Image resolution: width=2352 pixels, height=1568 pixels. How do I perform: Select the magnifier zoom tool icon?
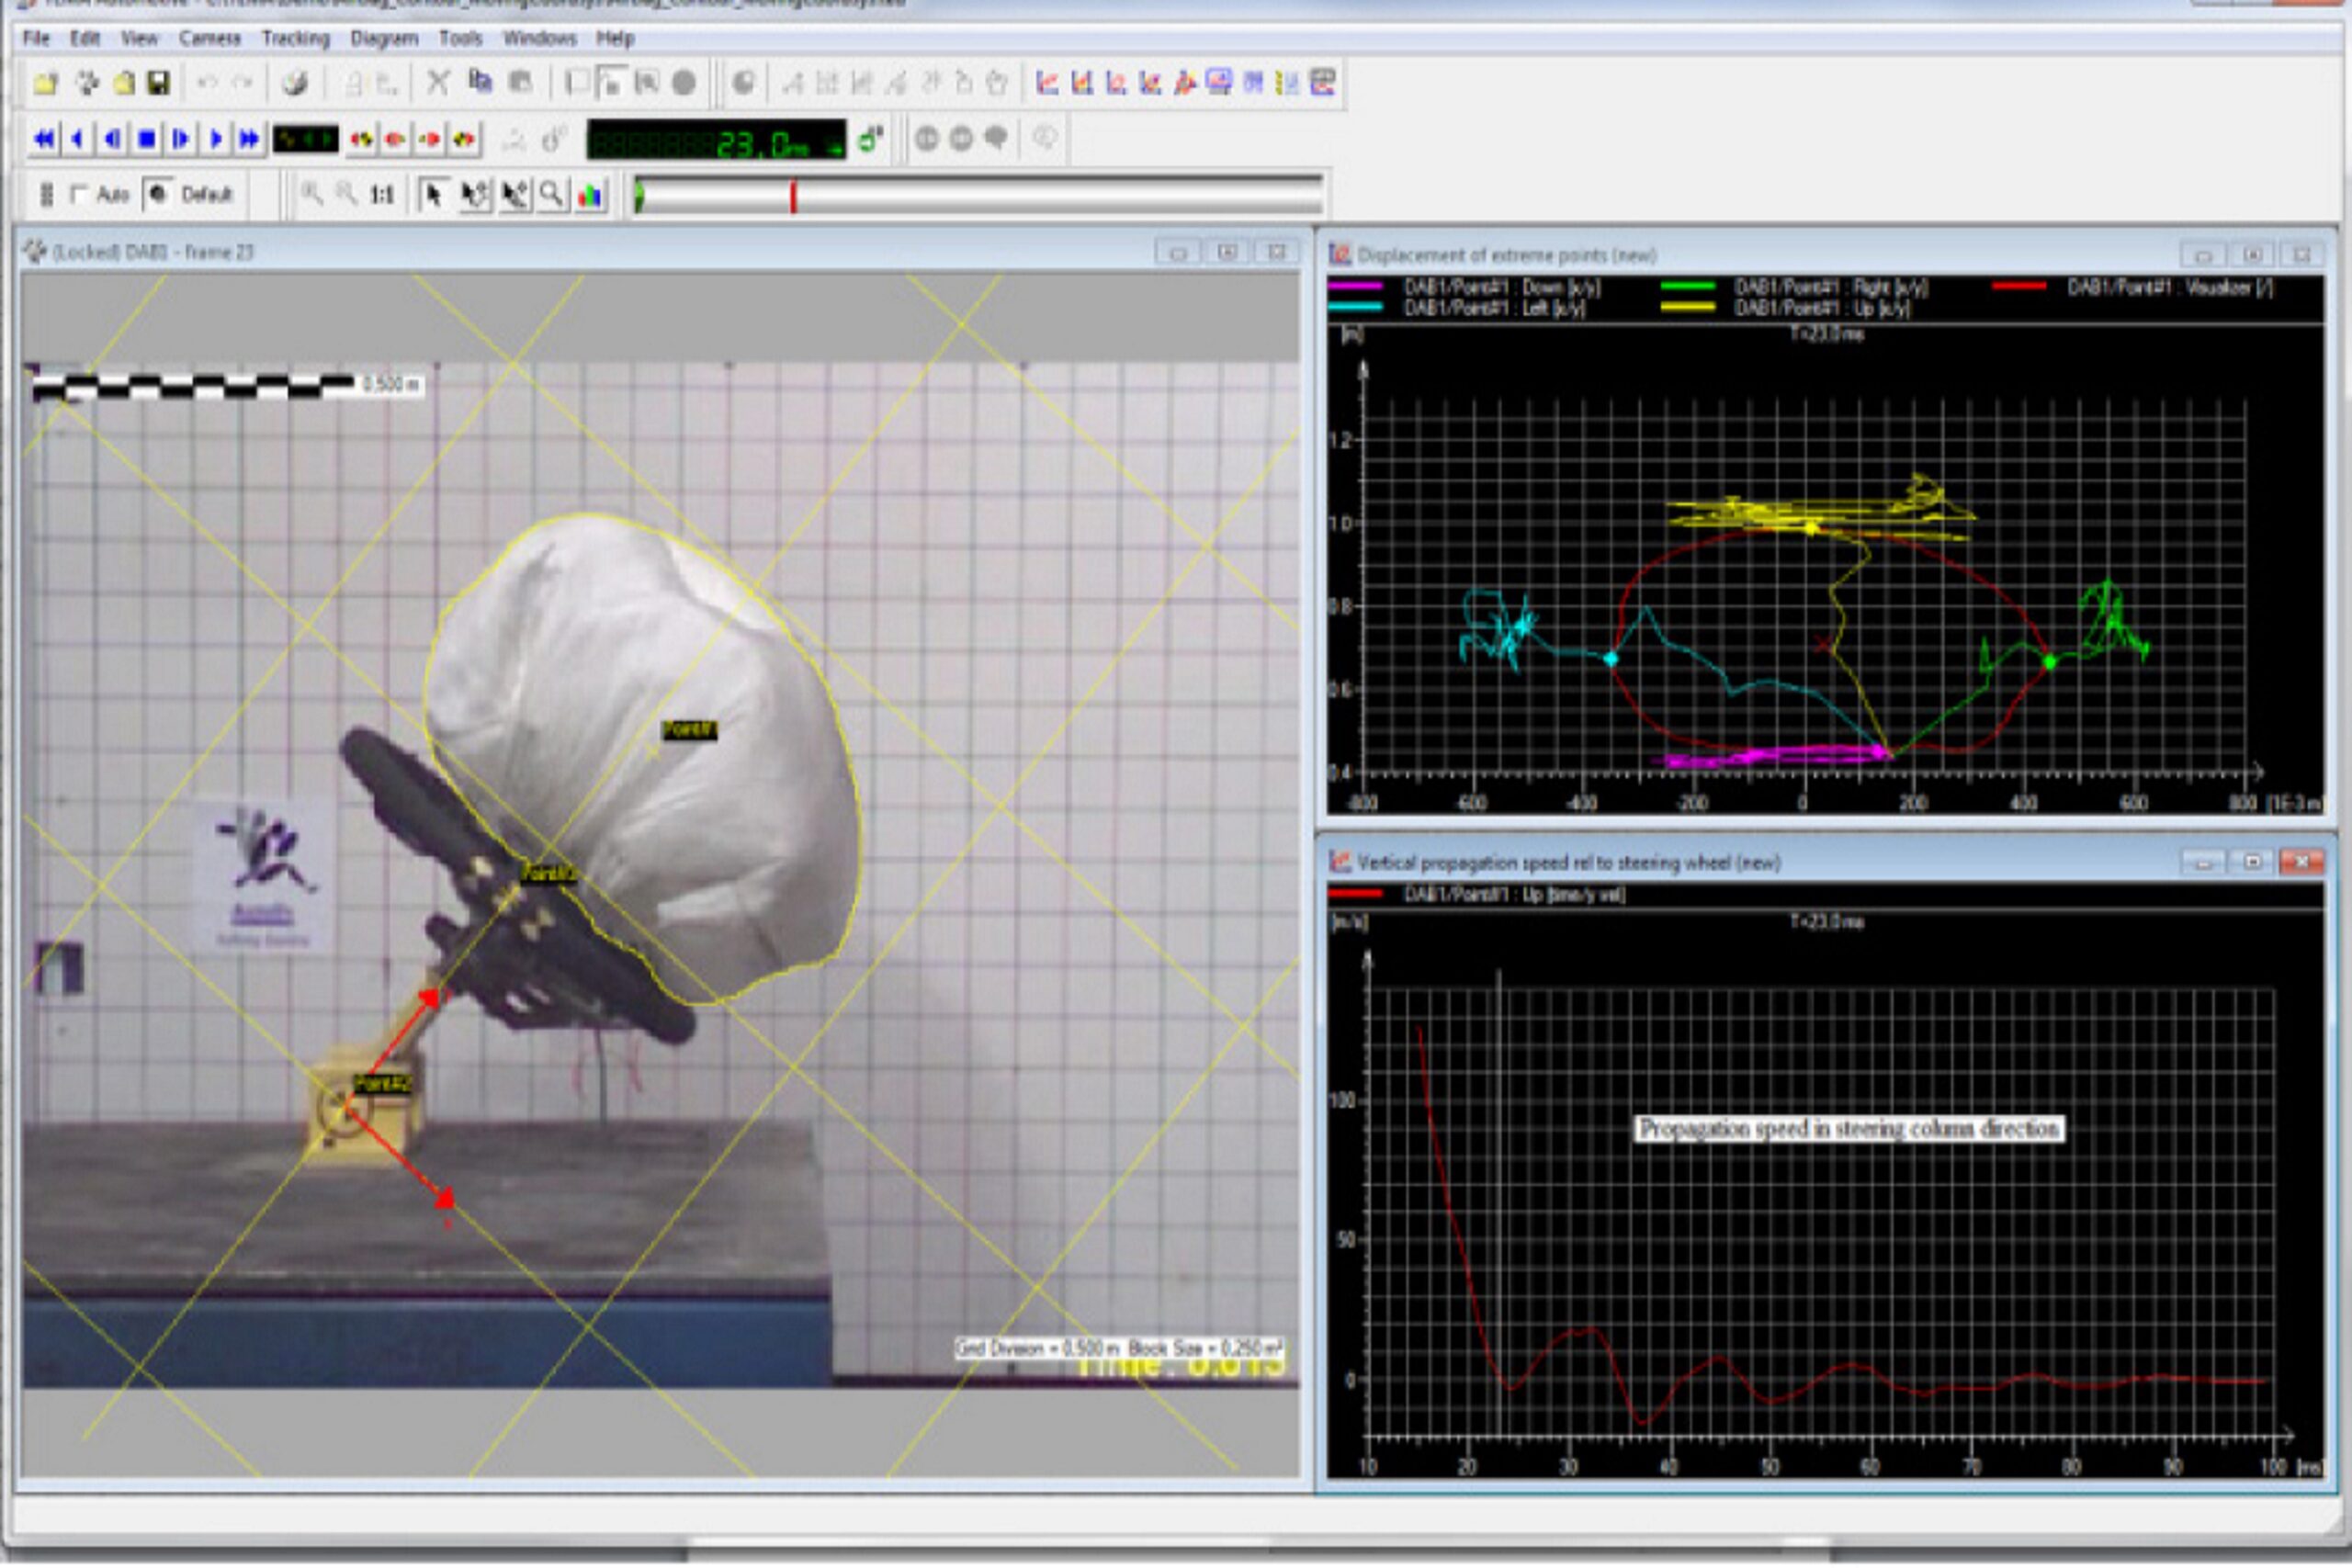tap(551, 194)
